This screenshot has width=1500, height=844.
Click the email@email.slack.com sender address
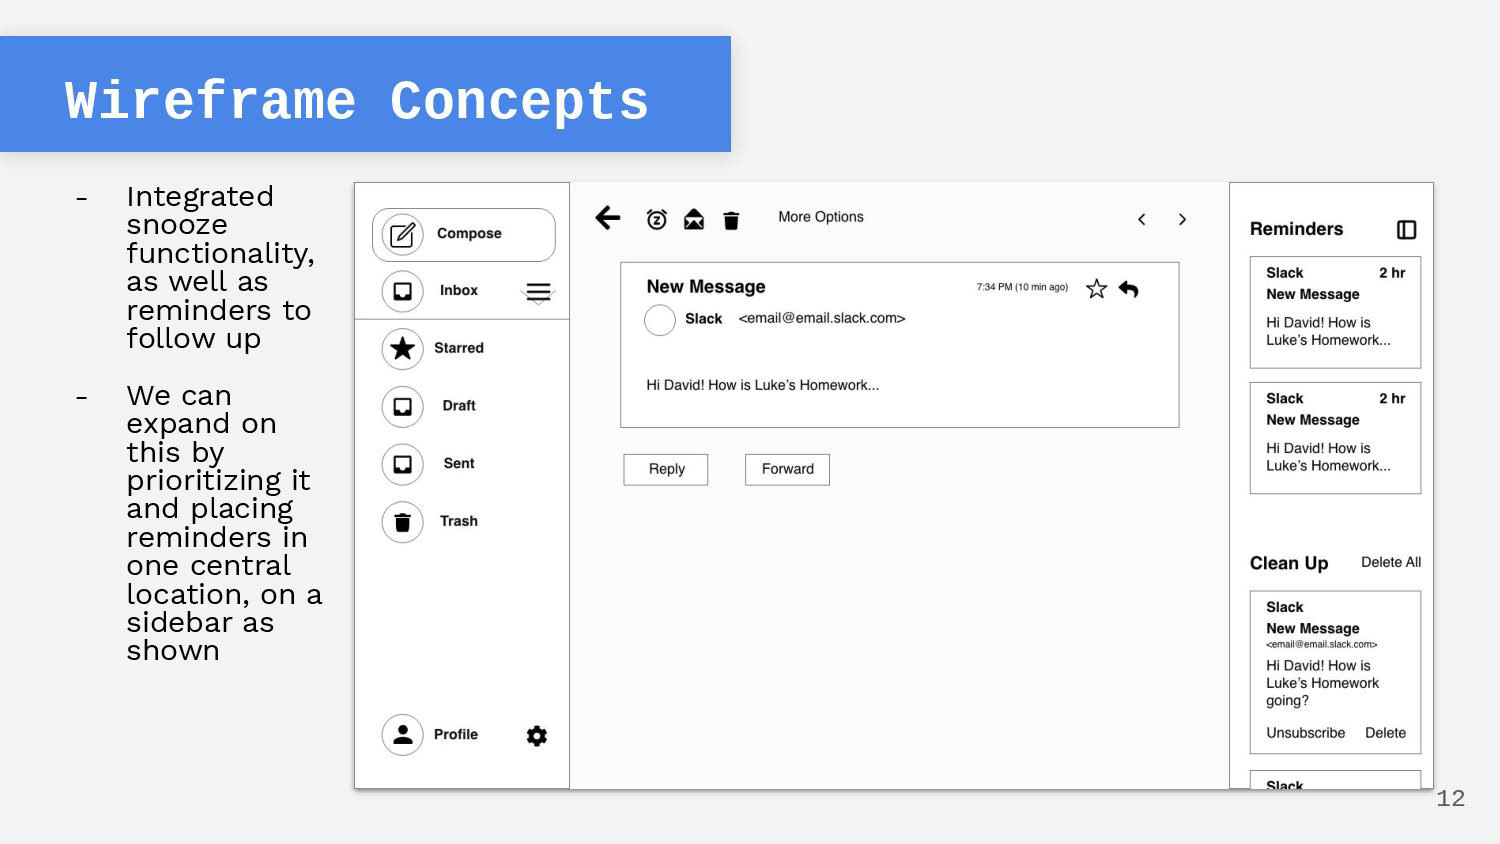pos(822,318)
